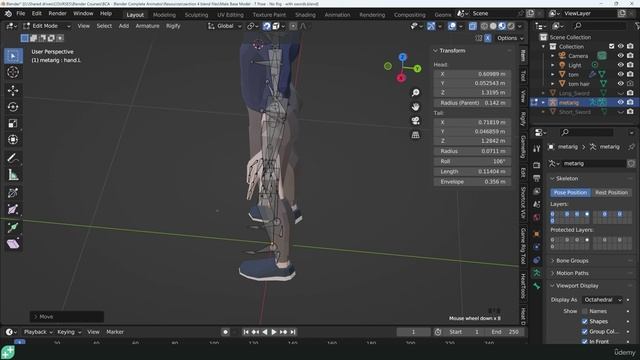Toggle X-Ray display icon in header
This screenshot has height=360, width=640.
pos(472,26)
